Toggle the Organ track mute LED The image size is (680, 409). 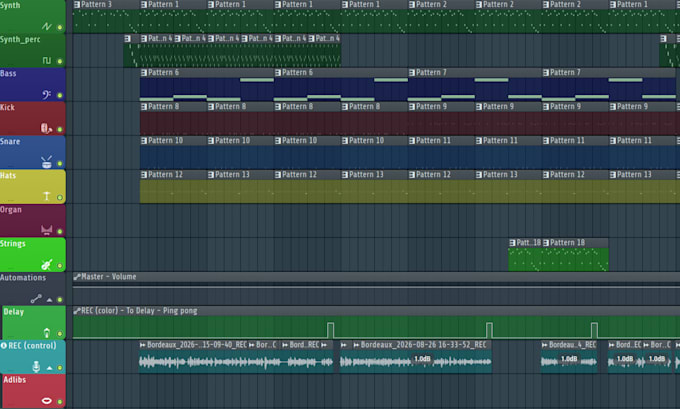pyautogui.click(x=60, y=232)
